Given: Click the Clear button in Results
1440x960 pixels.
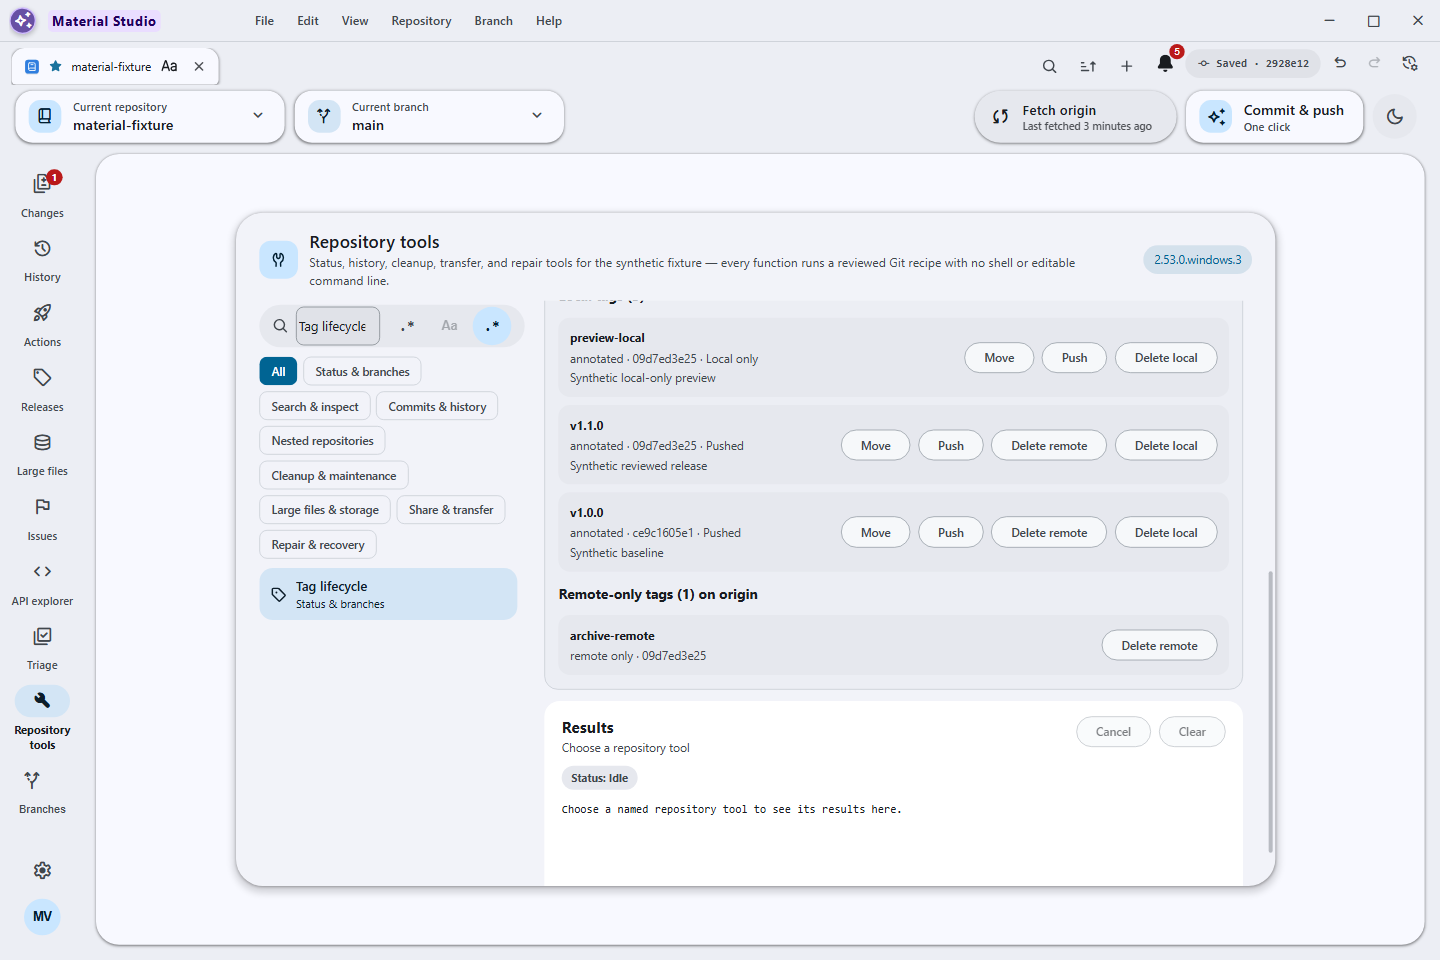Looking at the screenshot, I should [1192, 732].
